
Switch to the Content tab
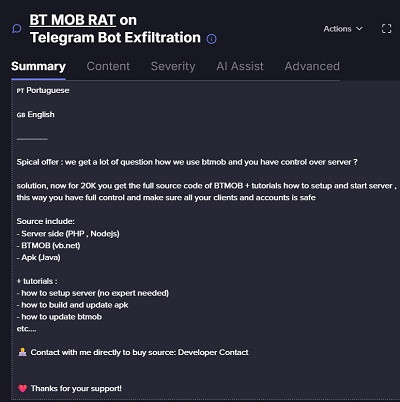click(x=108, y=66)
